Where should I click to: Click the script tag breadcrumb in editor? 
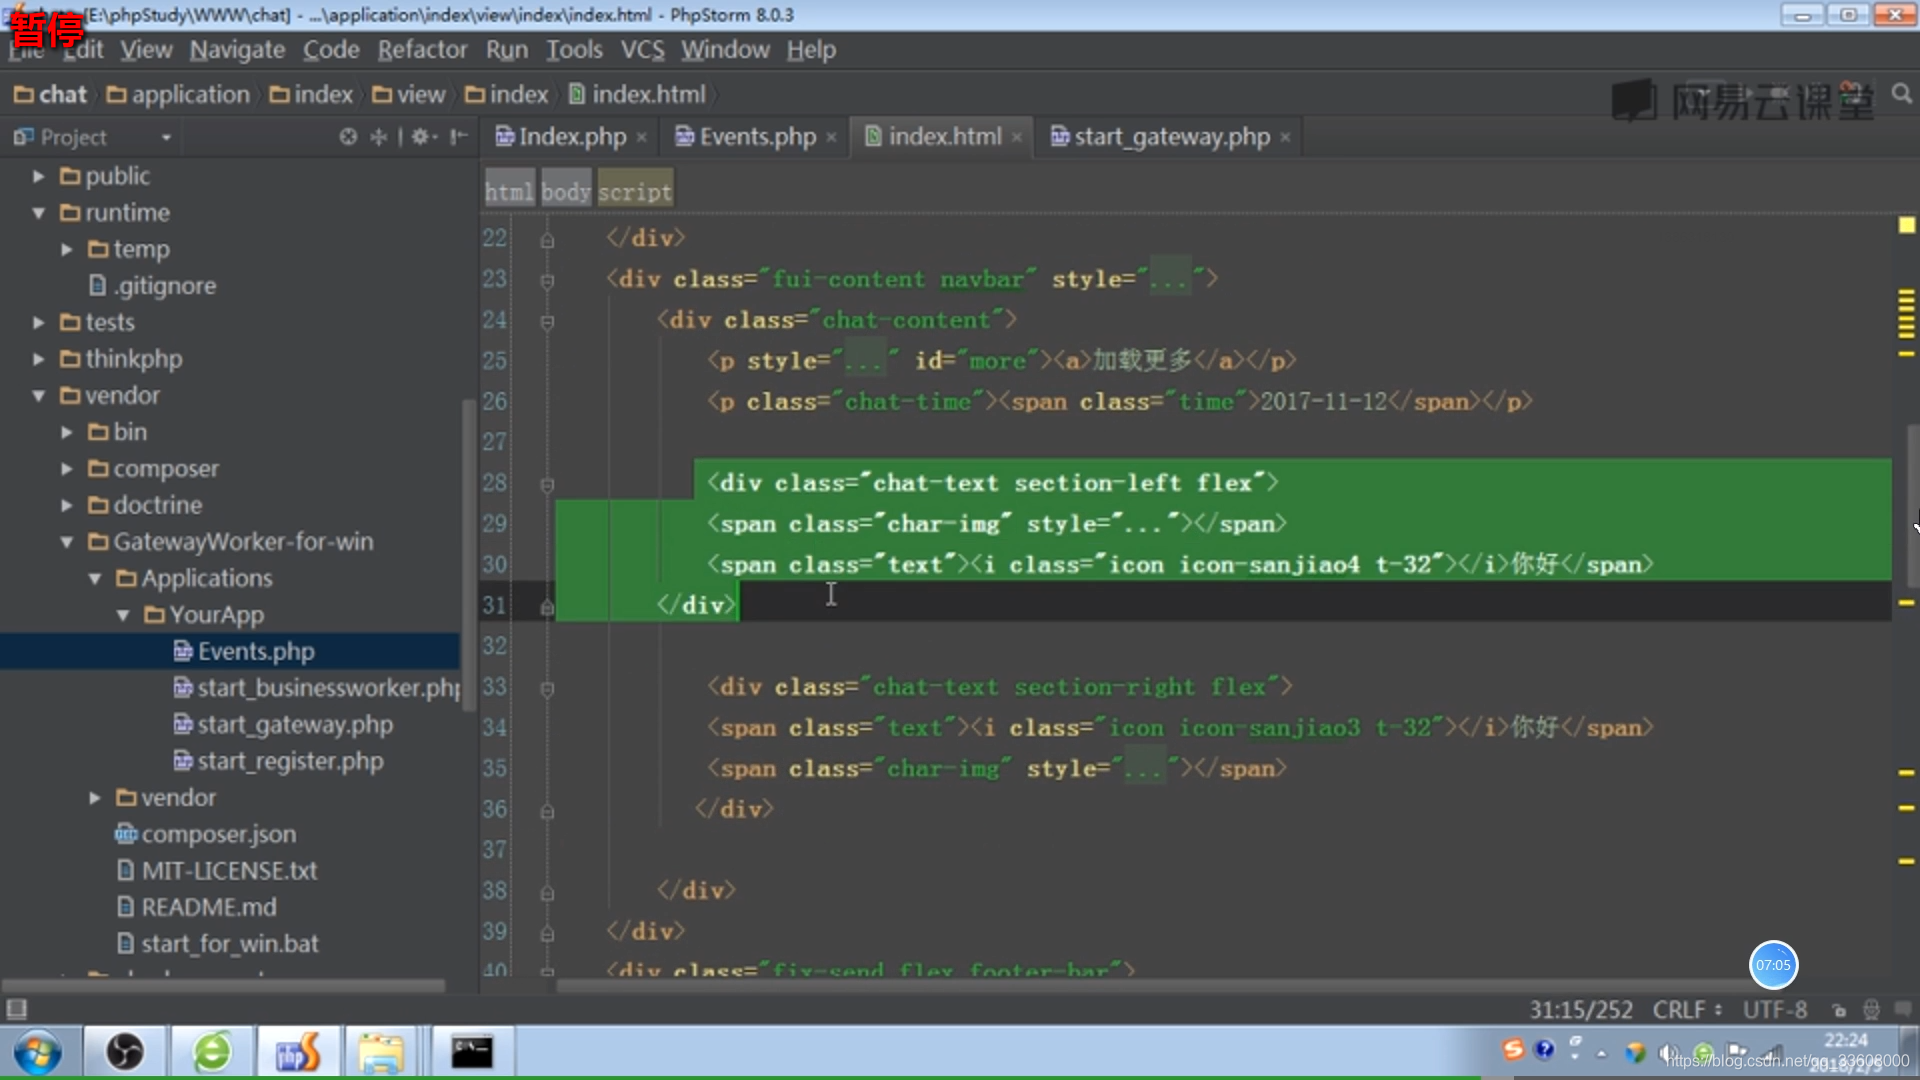click(x=635, y=192)
